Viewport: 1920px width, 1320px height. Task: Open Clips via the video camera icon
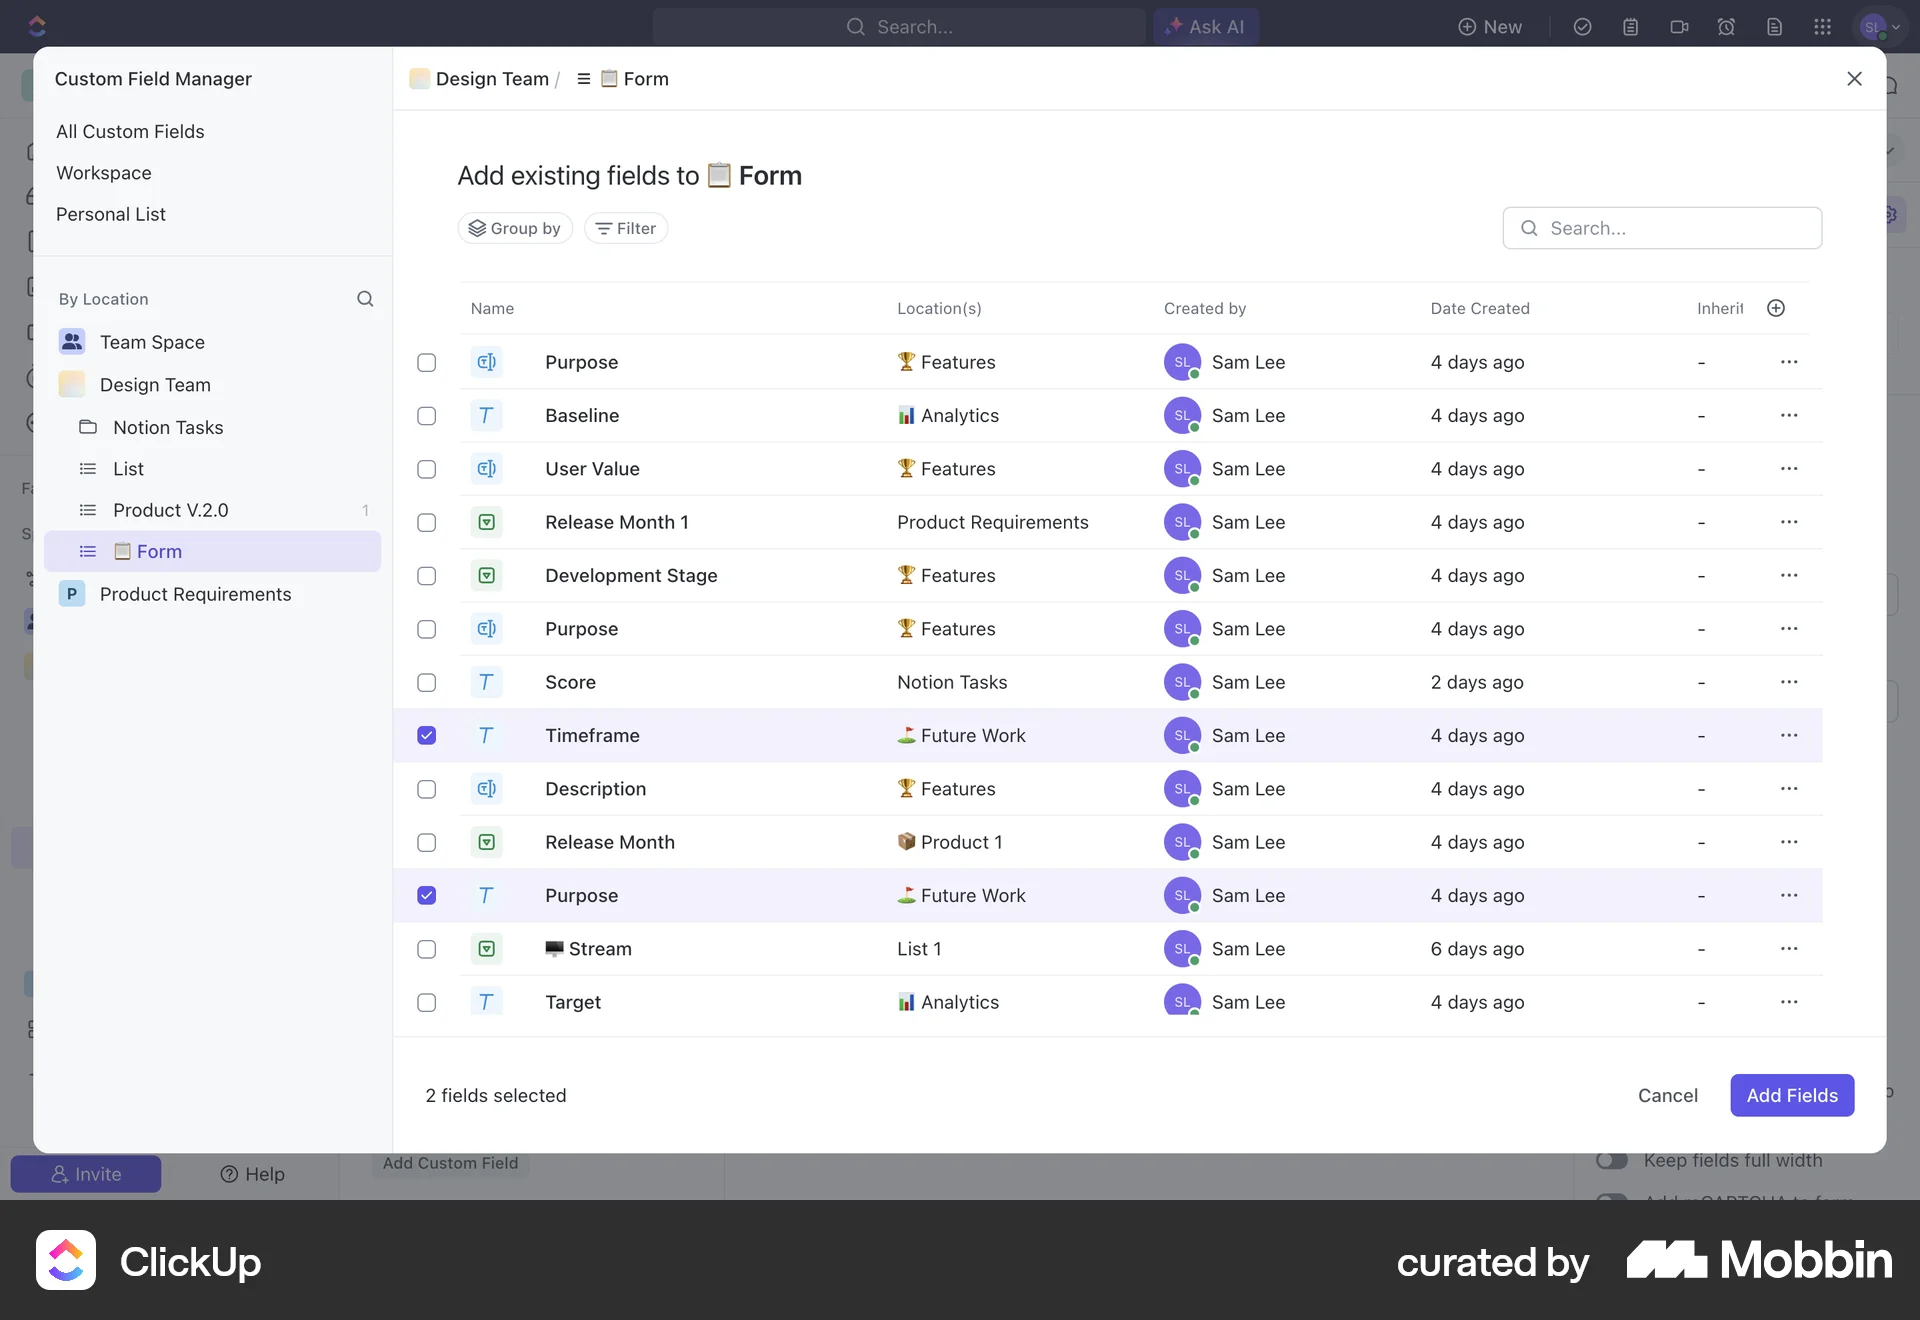[x=1679, y=27]
